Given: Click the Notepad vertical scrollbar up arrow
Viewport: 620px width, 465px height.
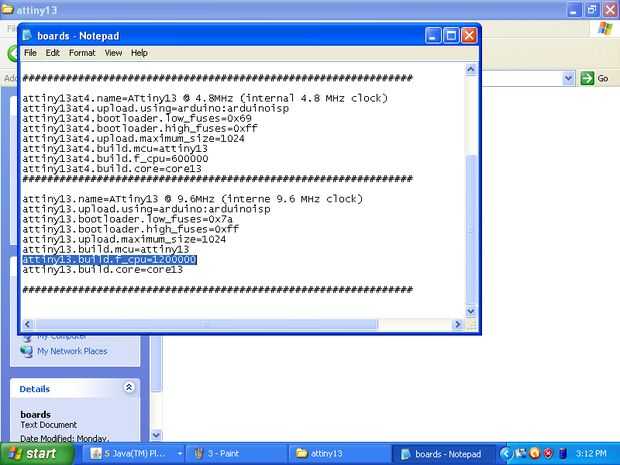Looking at the screenshot, I should click(471, 69).
